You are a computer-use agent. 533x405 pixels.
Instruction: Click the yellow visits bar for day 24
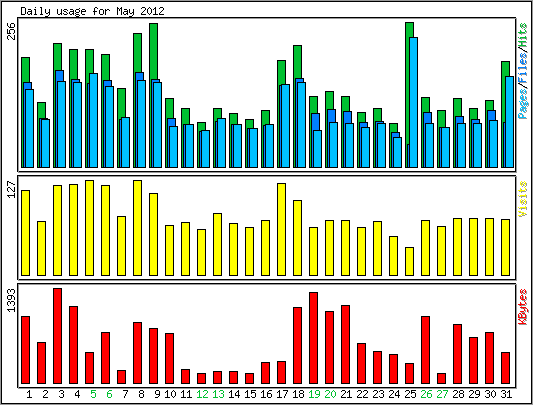click(394, 256)
